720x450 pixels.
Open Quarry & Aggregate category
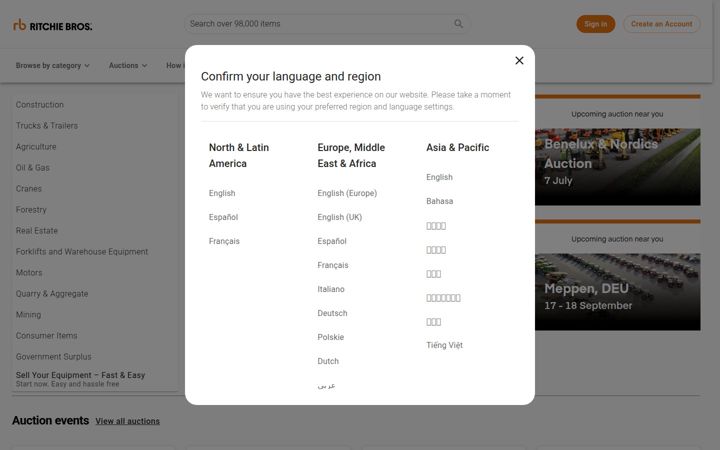coord(52,294)
